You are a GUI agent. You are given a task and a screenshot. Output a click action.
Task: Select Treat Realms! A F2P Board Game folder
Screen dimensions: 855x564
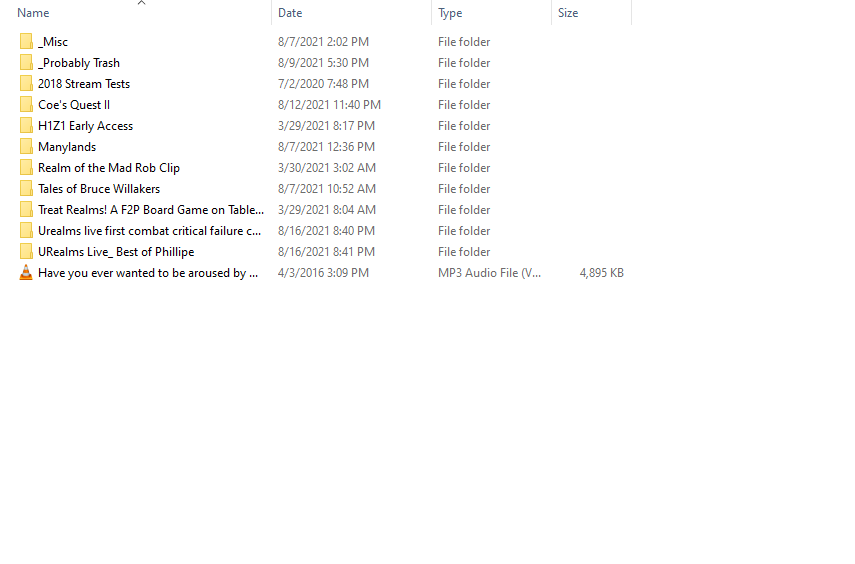click(x=150, y=210)
